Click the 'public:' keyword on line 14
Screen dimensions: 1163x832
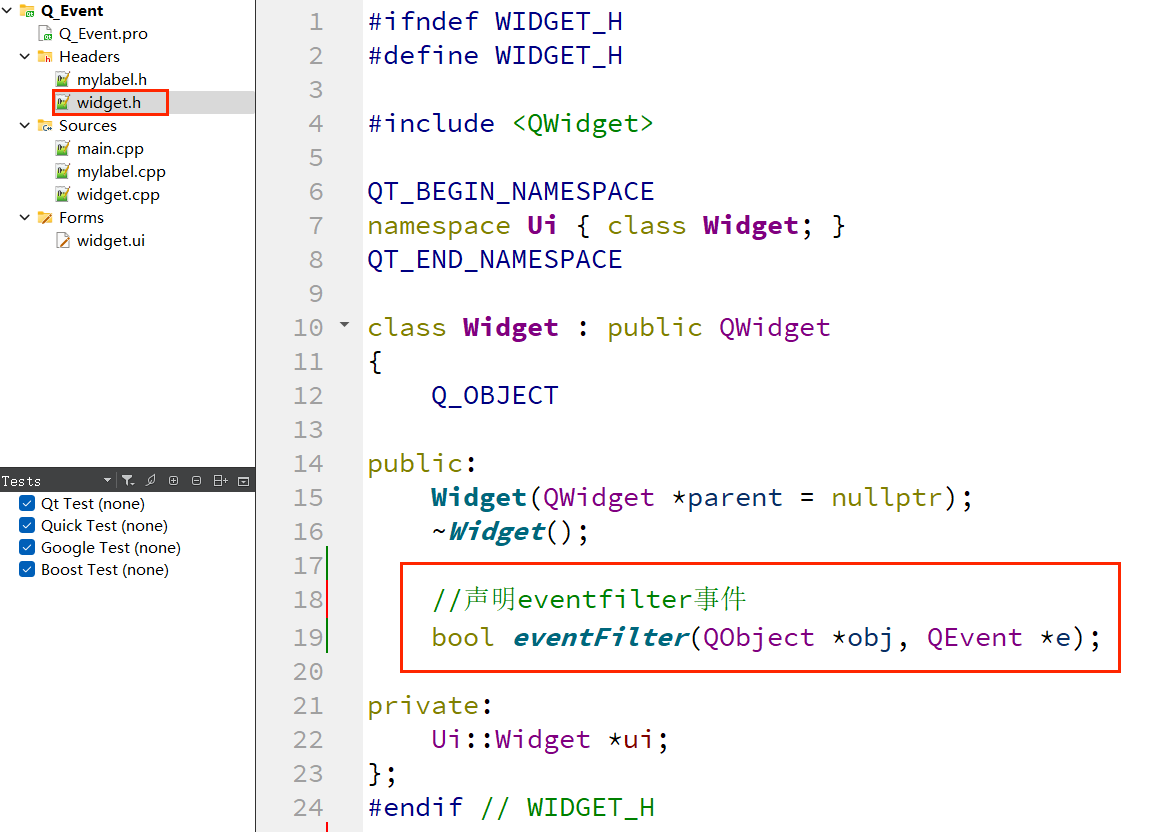coord(422,463)
